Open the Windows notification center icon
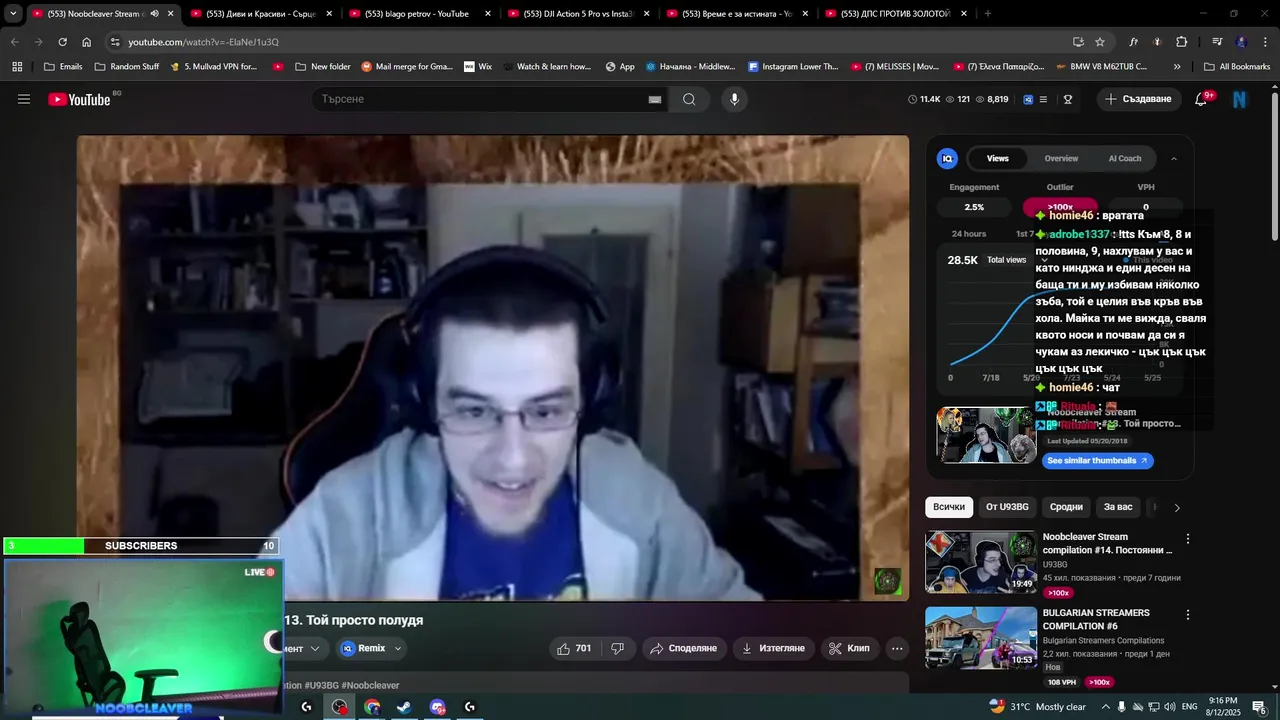The width and height of the screenshot is (1280, 720). pyautogui.click(x=1259, y=707)
